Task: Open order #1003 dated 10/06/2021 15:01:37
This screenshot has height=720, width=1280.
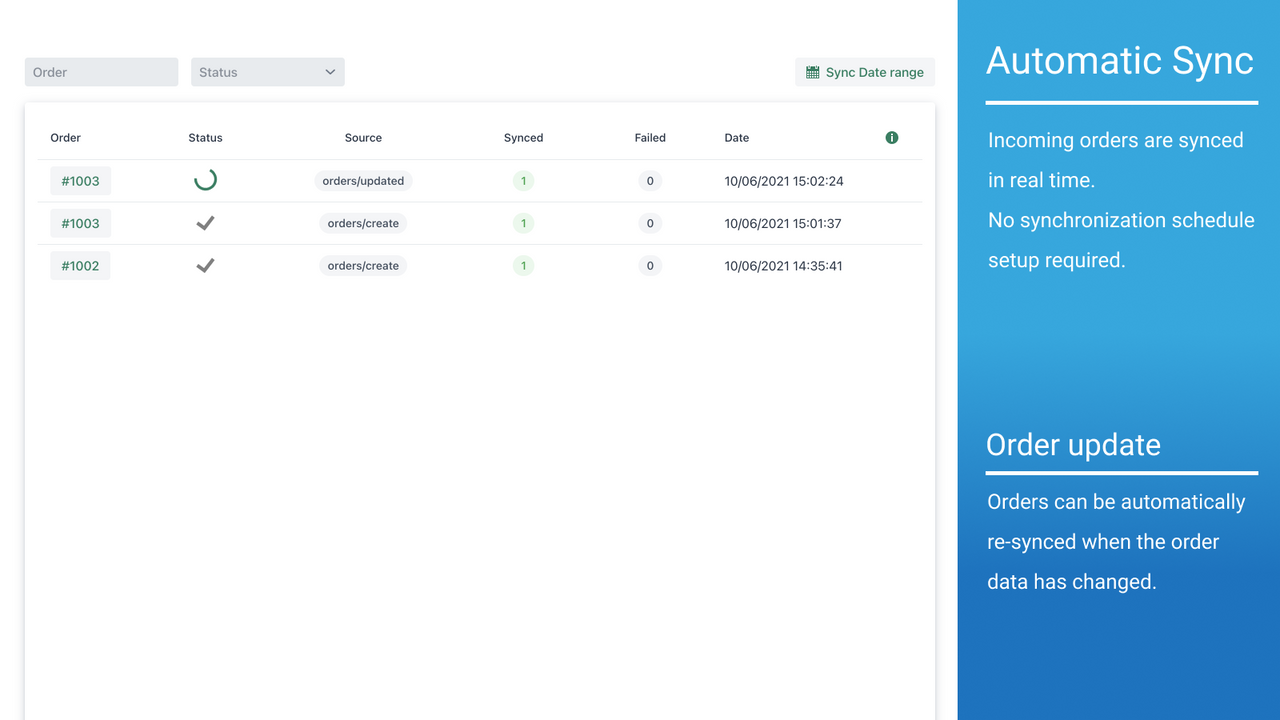Action: point(80,223)
